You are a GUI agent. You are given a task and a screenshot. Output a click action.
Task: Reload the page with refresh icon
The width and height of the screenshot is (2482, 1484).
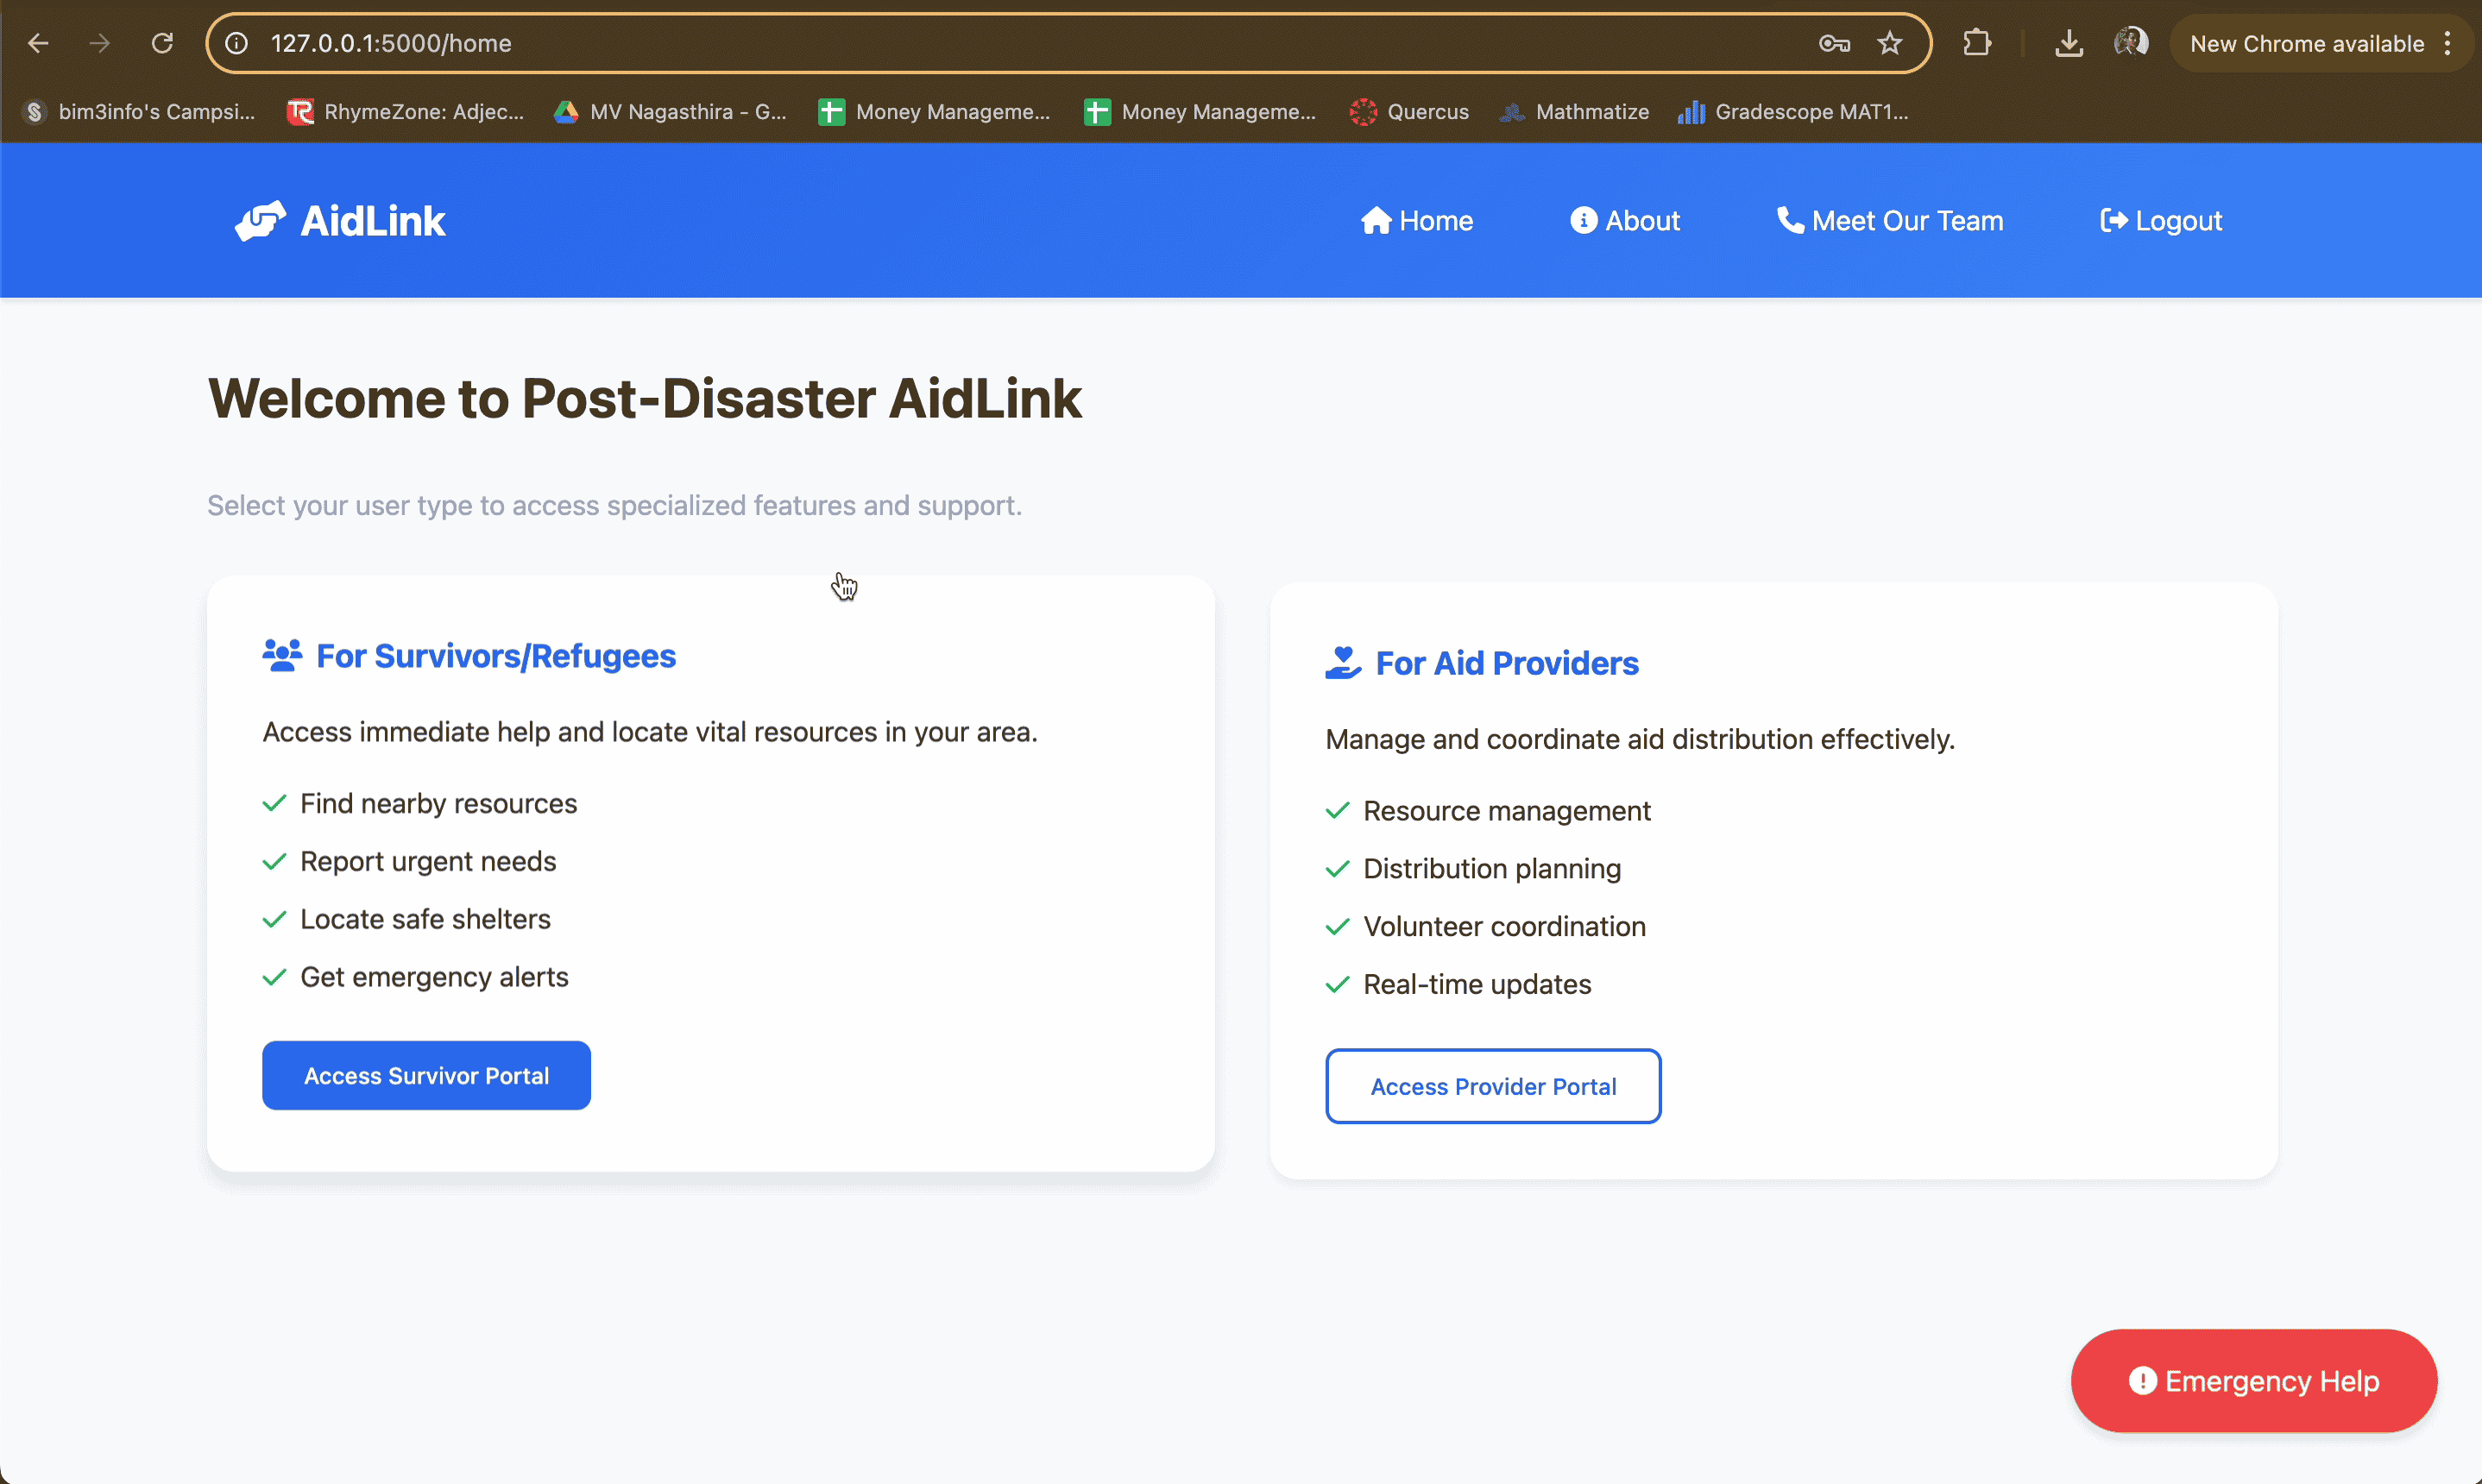tap(162, 43)
